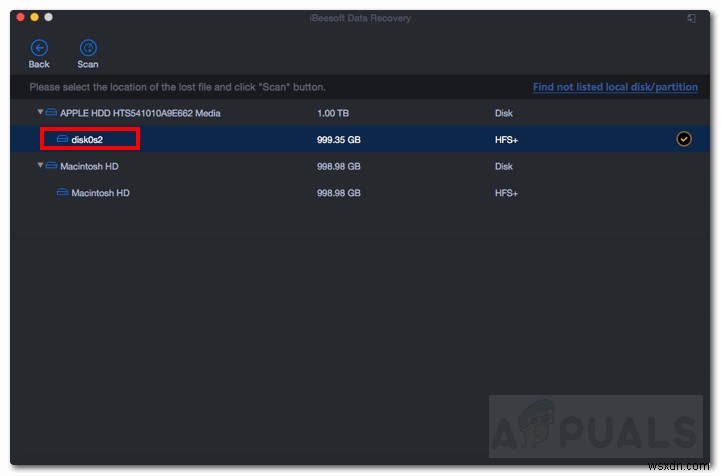This screenshot has width=721, height=476.
Task: Select the nested Macintosh HD volume name
Action: tap(100, 192)
